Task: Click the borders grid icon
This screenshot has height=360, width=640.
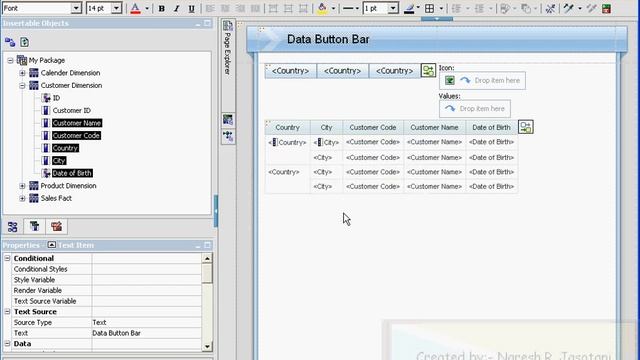Action: pyautogui.click(x=429, y=9)
